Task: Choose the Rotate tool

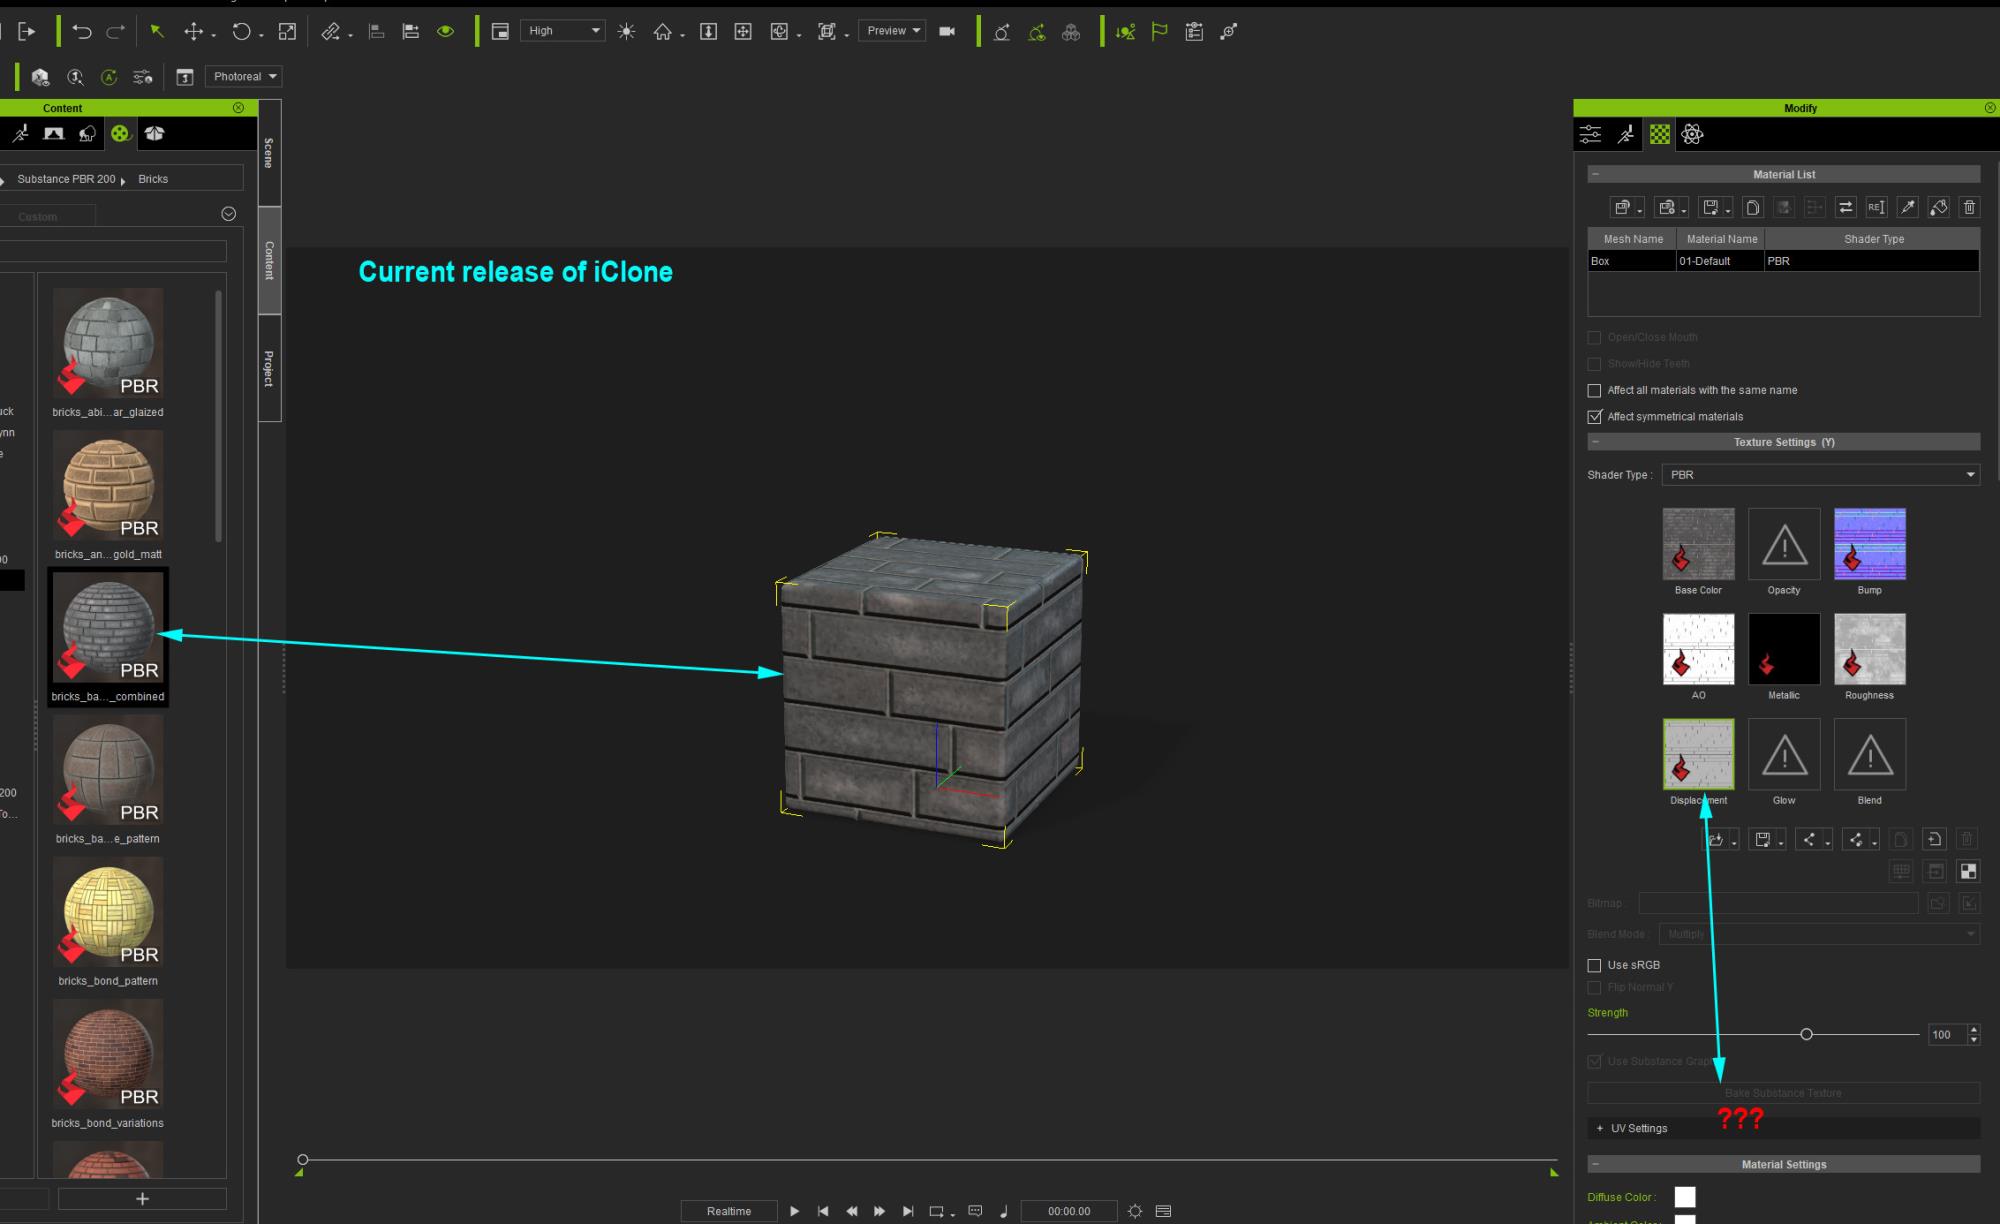Action: pyautogui.click(x=241, y=31)
